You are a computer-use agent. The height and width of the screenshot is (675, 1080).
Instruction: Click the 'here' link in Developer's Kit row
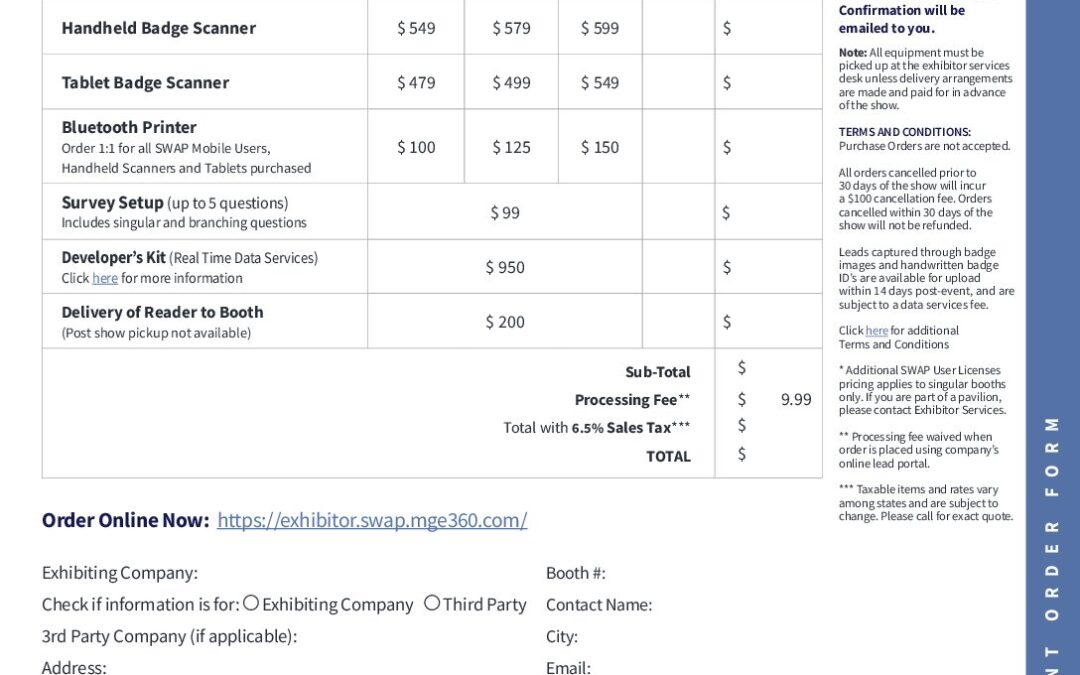pos(105,278)
